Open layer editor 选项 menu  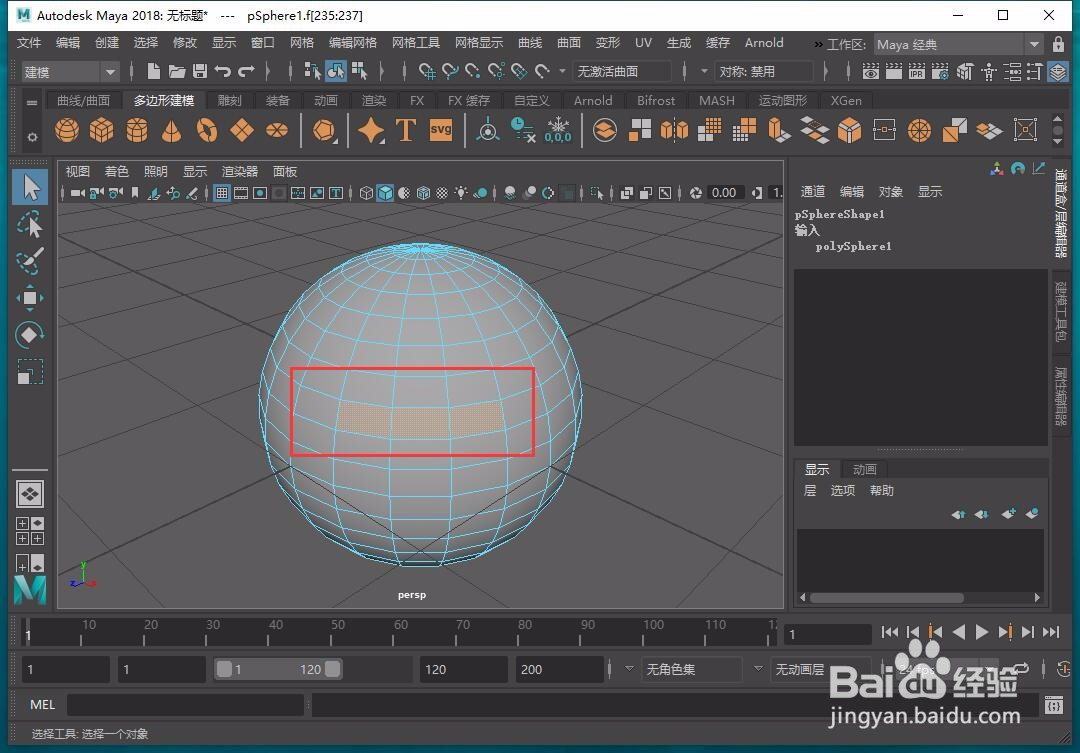[x=842, y=491]
